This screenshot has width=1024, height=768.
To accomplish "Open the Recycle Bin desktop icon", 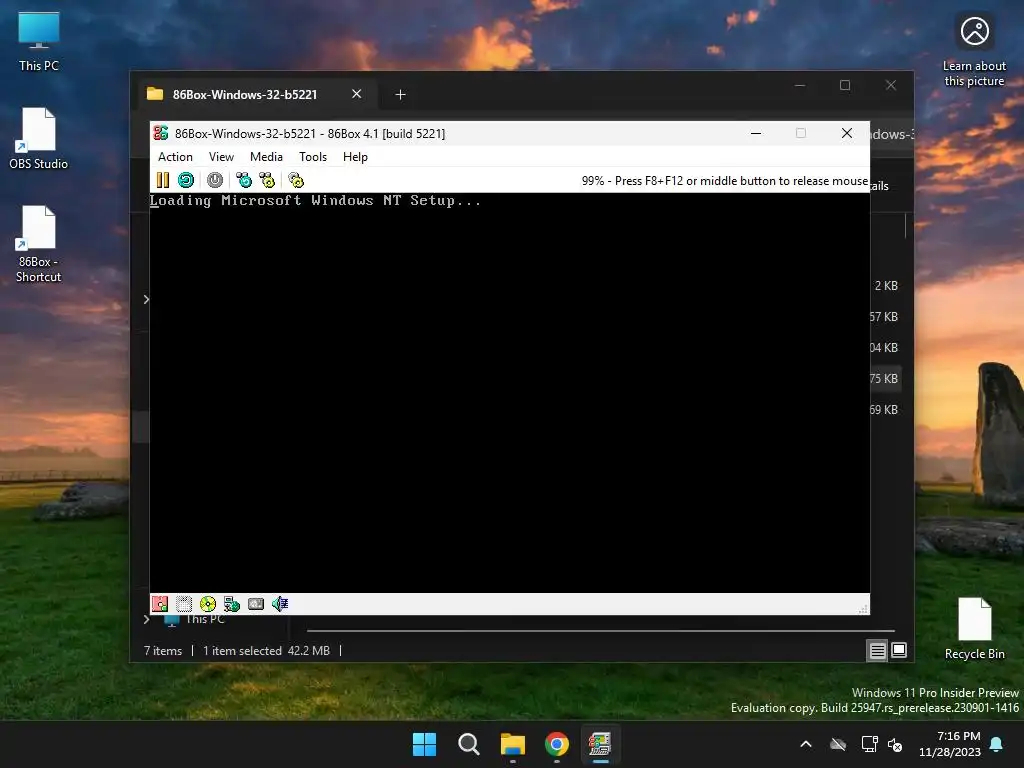I will pos(974,629).
